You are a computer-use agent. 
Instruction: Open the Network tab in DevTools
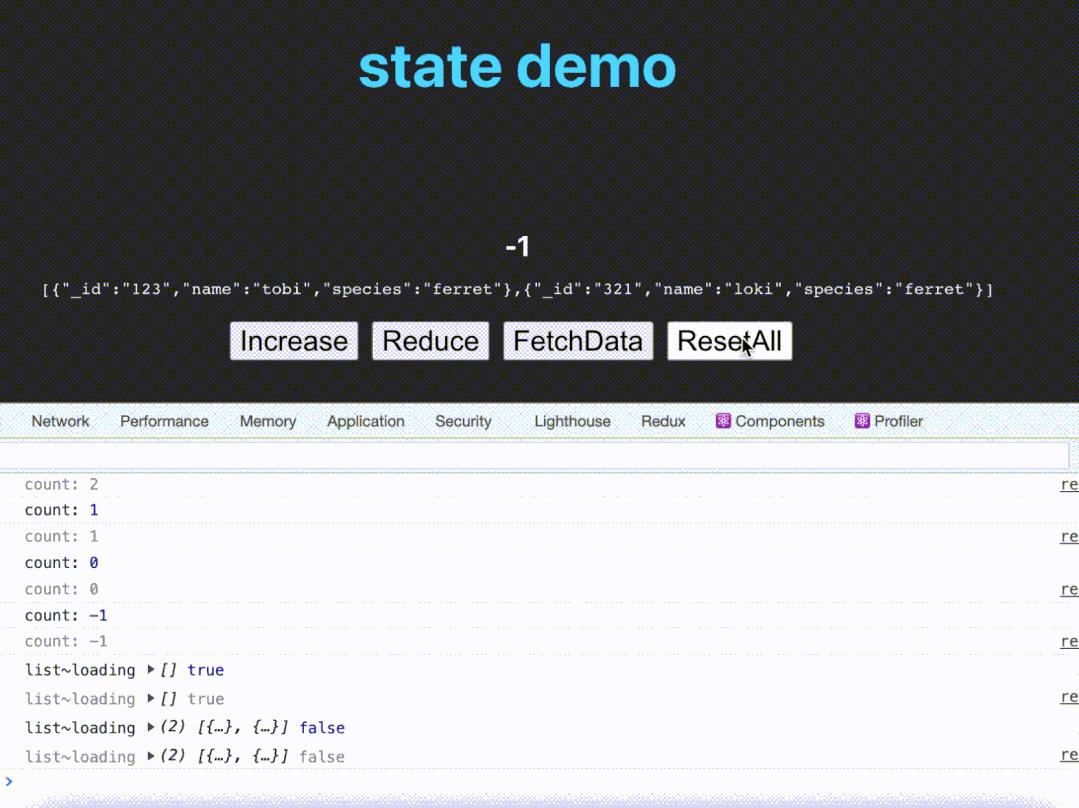61,421
